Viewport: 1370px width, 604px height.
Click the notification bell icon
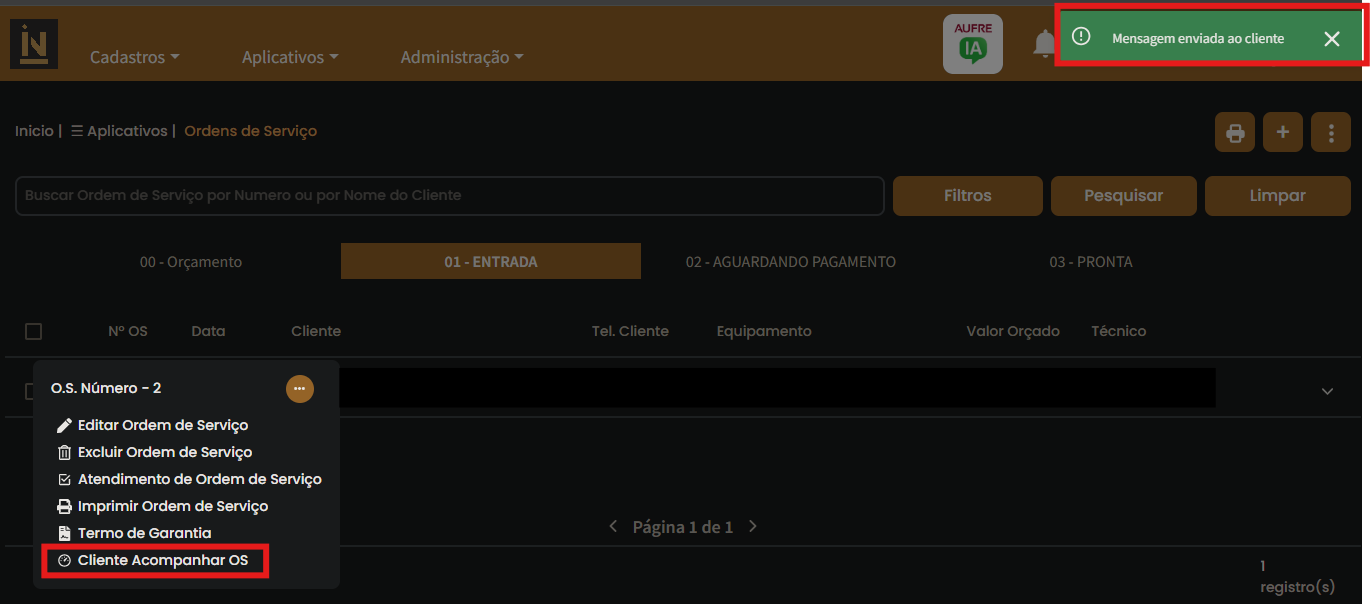[x=1044, y=44]
